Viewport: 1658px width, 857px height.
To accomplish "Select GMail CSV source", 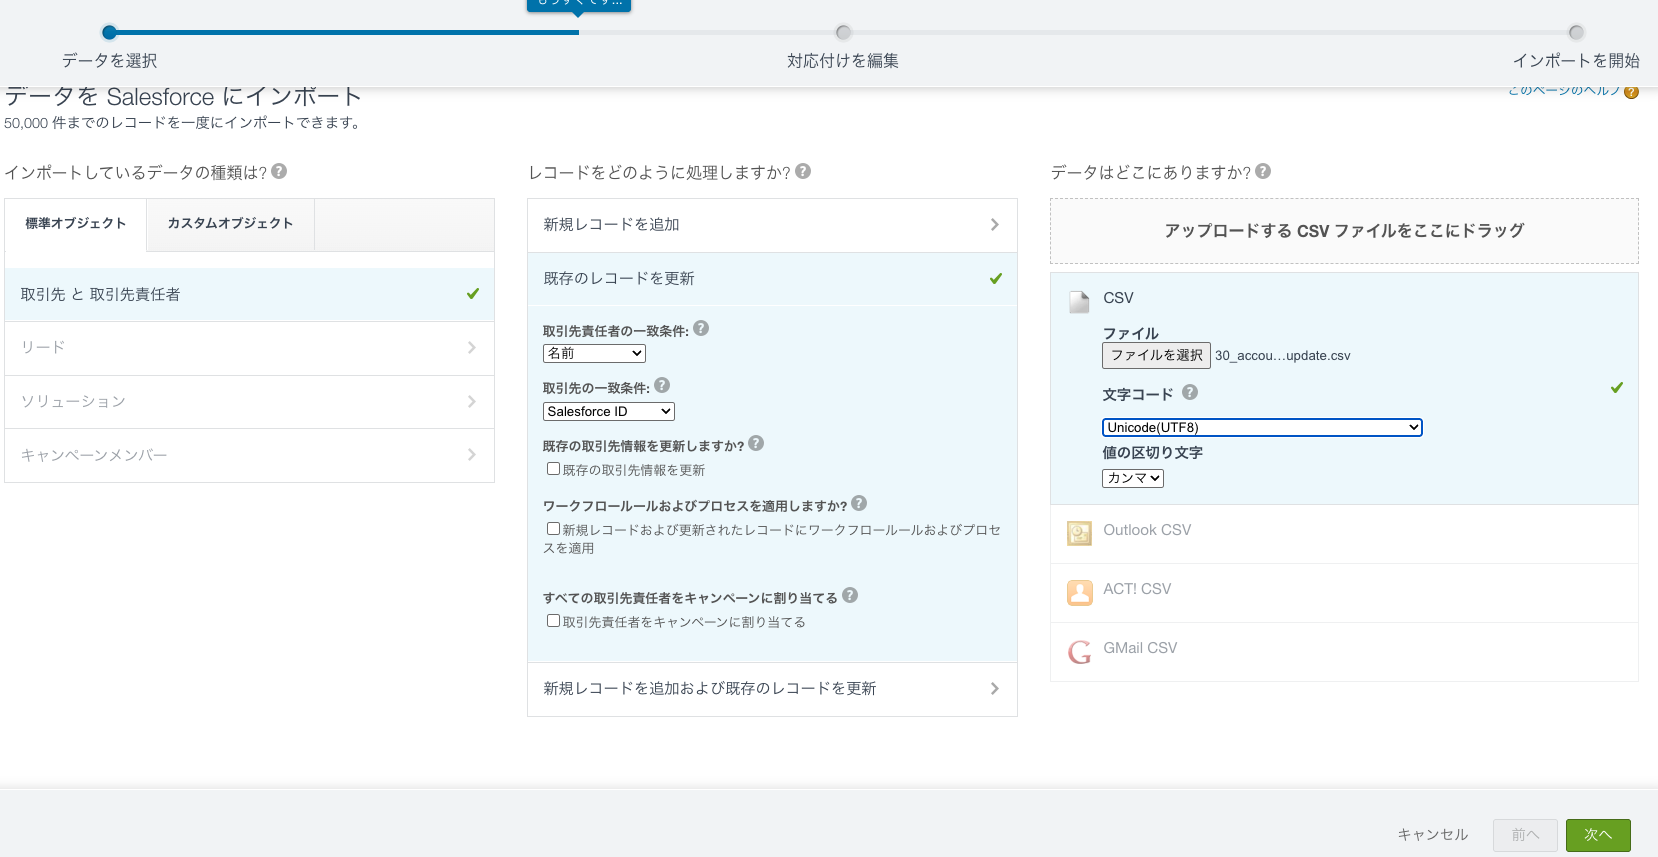I will pyautogui.click(x=1344, y=652).
